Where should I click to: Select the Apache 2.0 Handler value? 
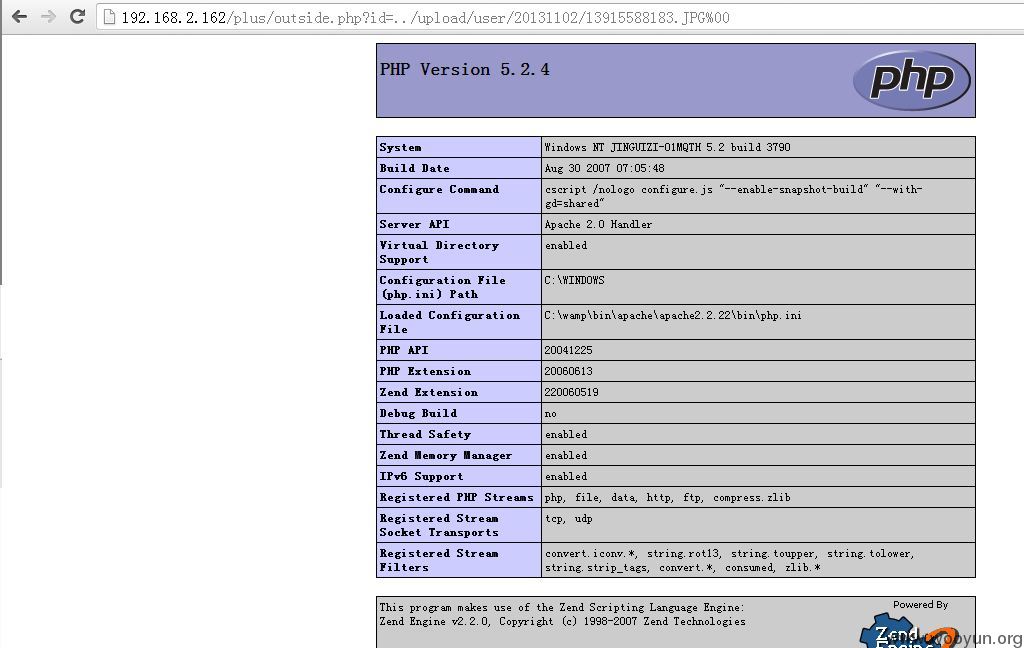pos(598,224)
